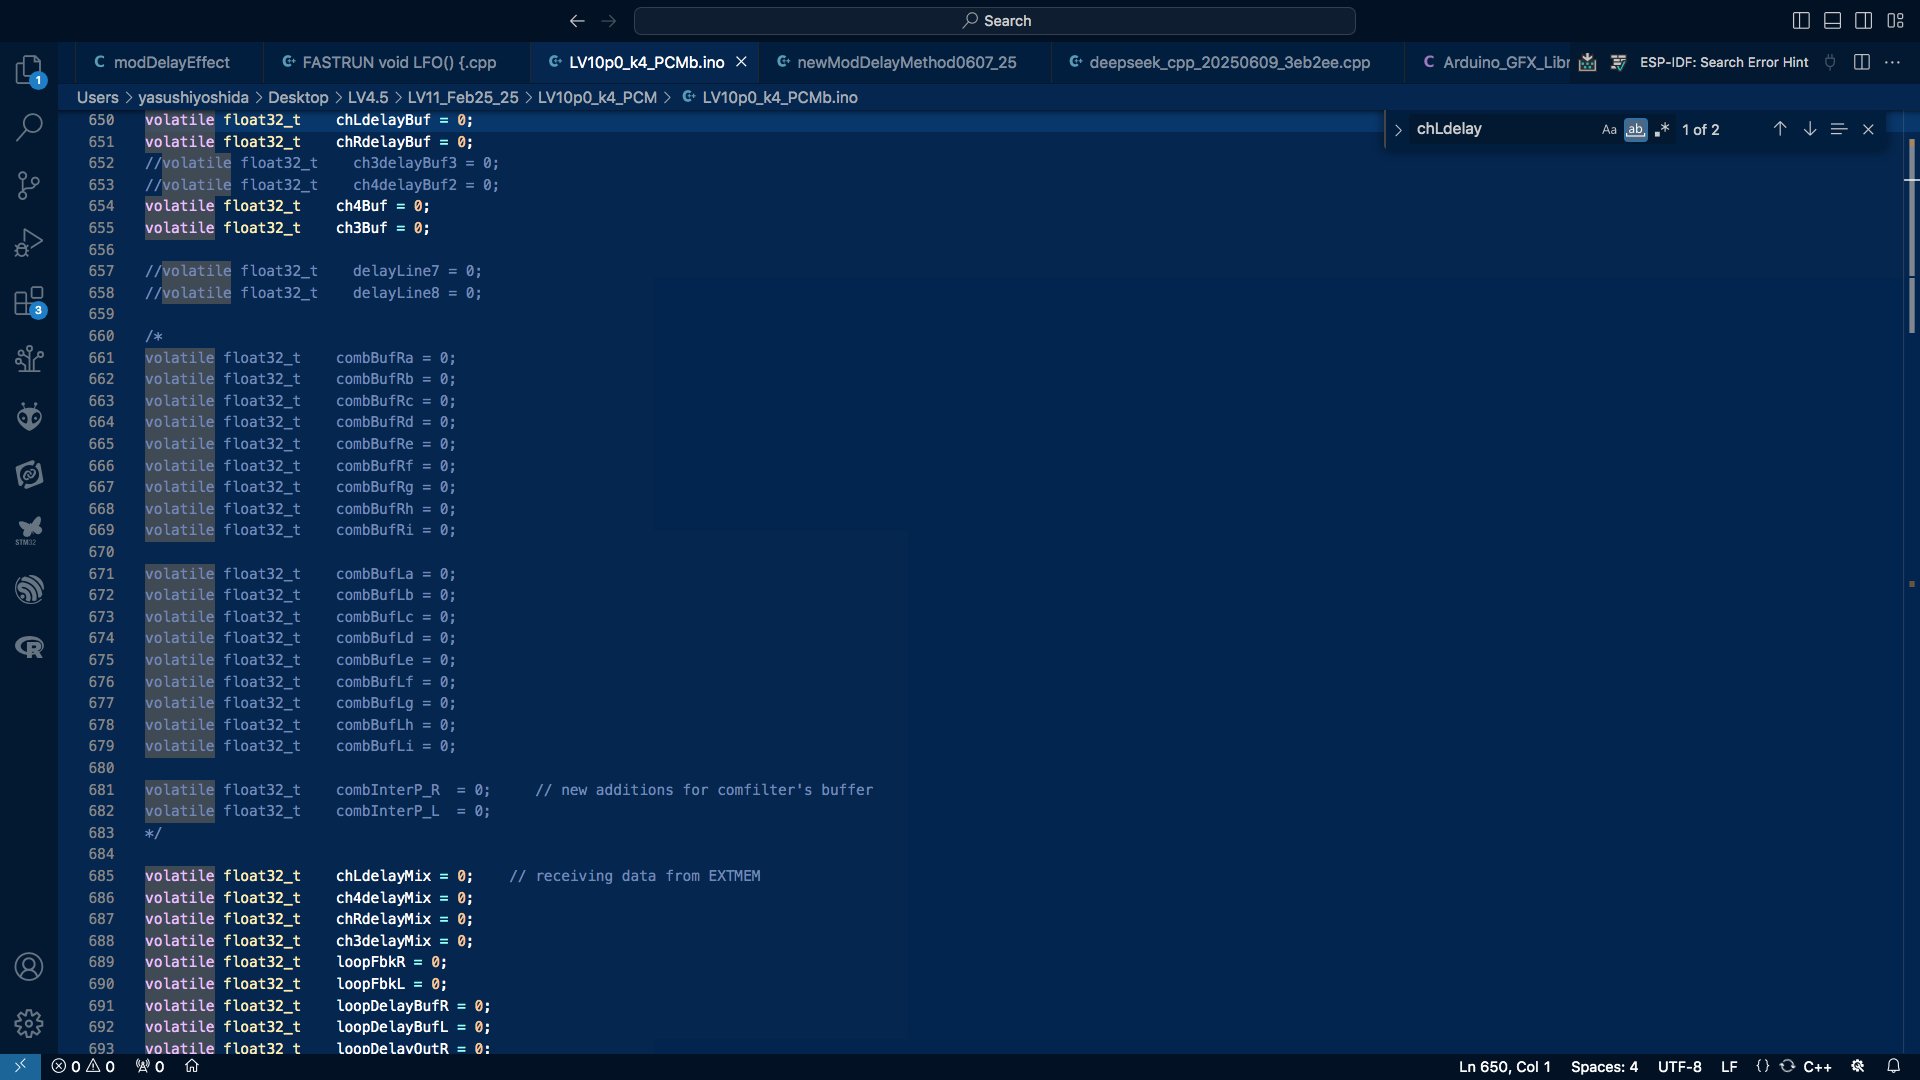Image resolution: width=1920 pixels, height=1080 pixels.
Task: Toggle Use Regular Expression in find widget
Action: click(x=1662, y=130)
